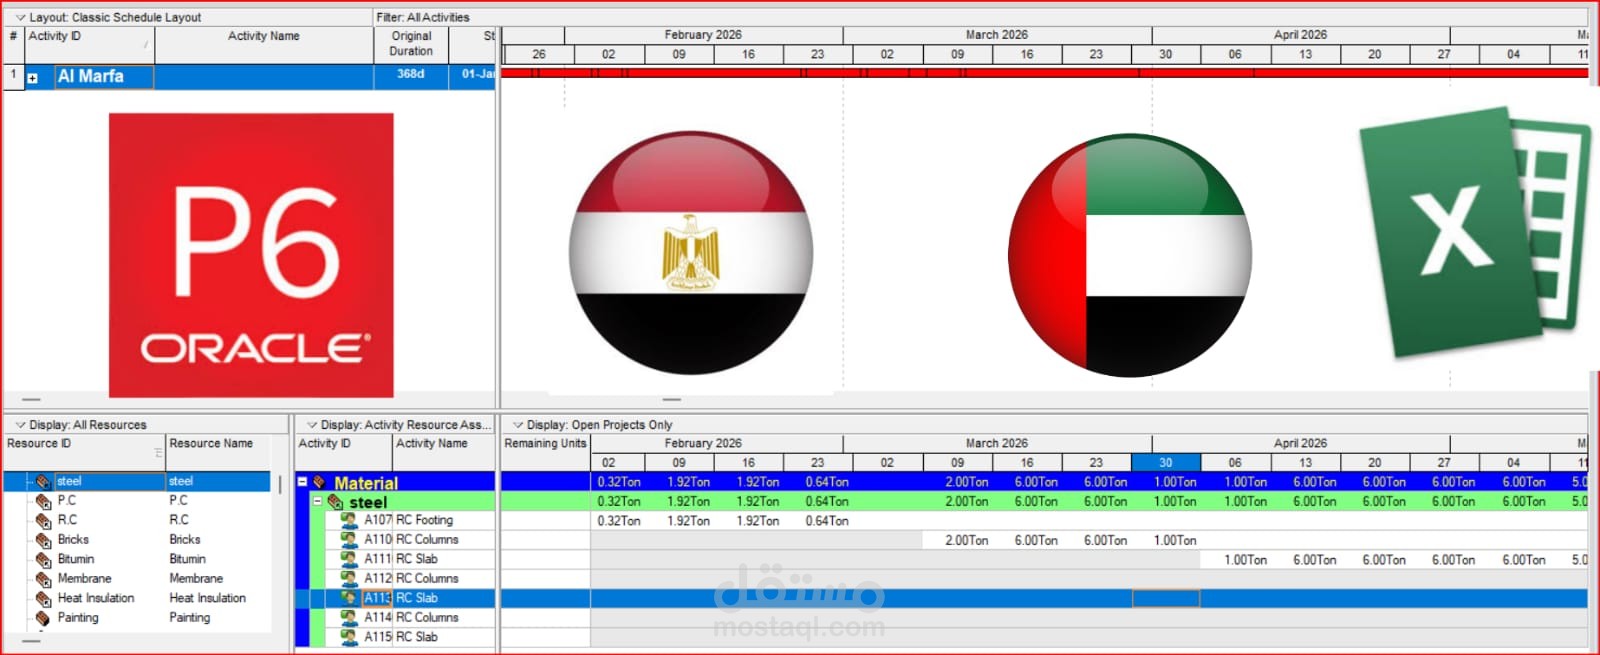This screenshot has height=655, width=1600.
Task: Click the Original Duration column header
Action: point(411,44)
